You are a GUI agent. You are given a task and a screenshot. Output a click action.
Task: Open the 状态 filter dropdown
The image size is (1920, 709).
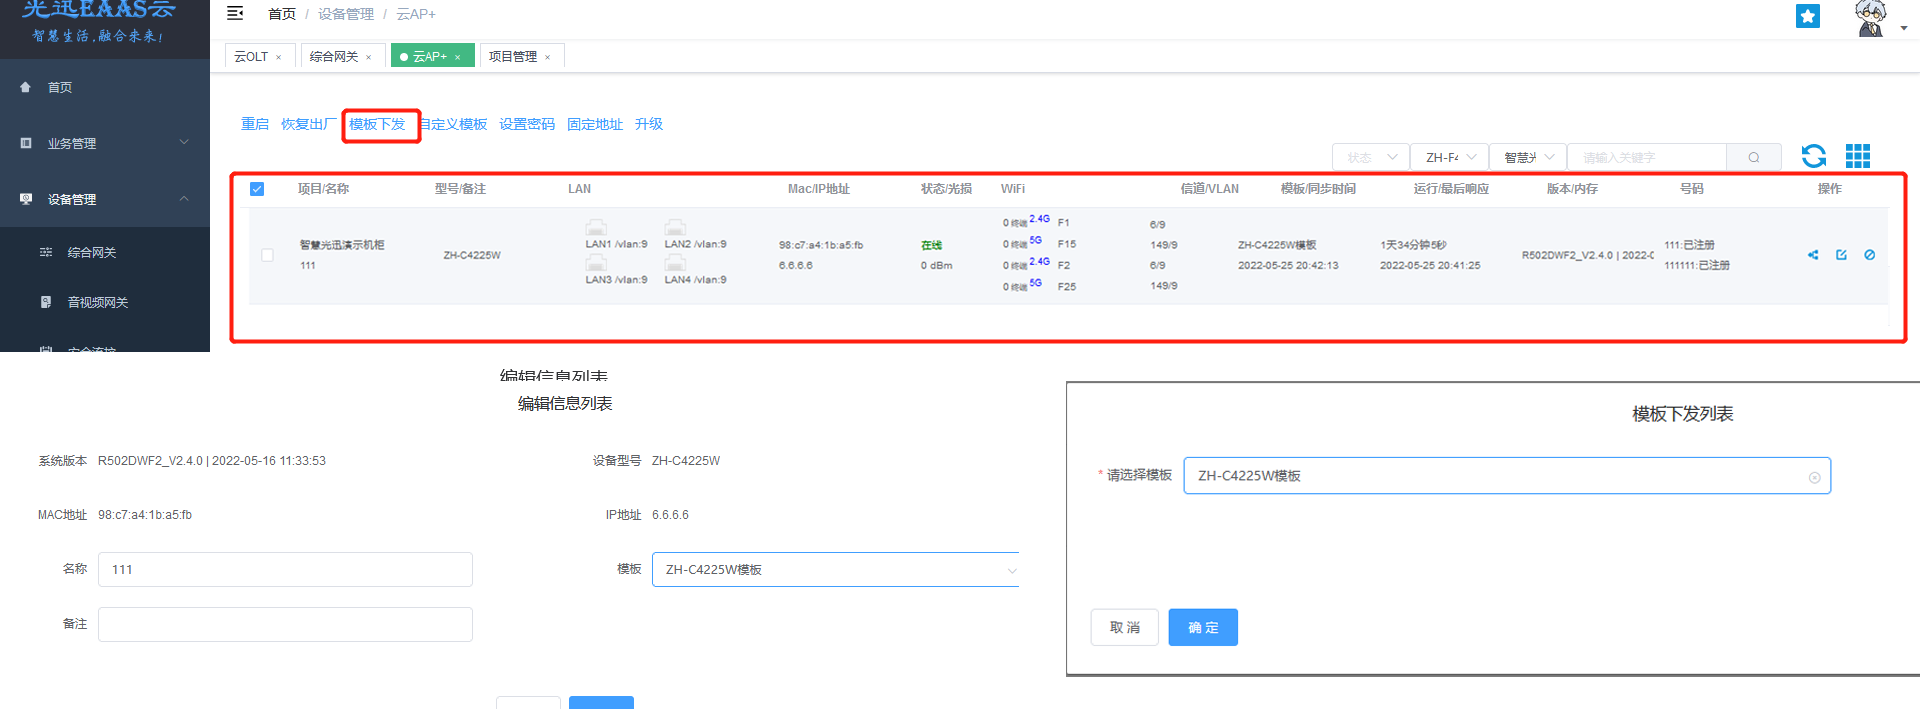coord(1370,158)
